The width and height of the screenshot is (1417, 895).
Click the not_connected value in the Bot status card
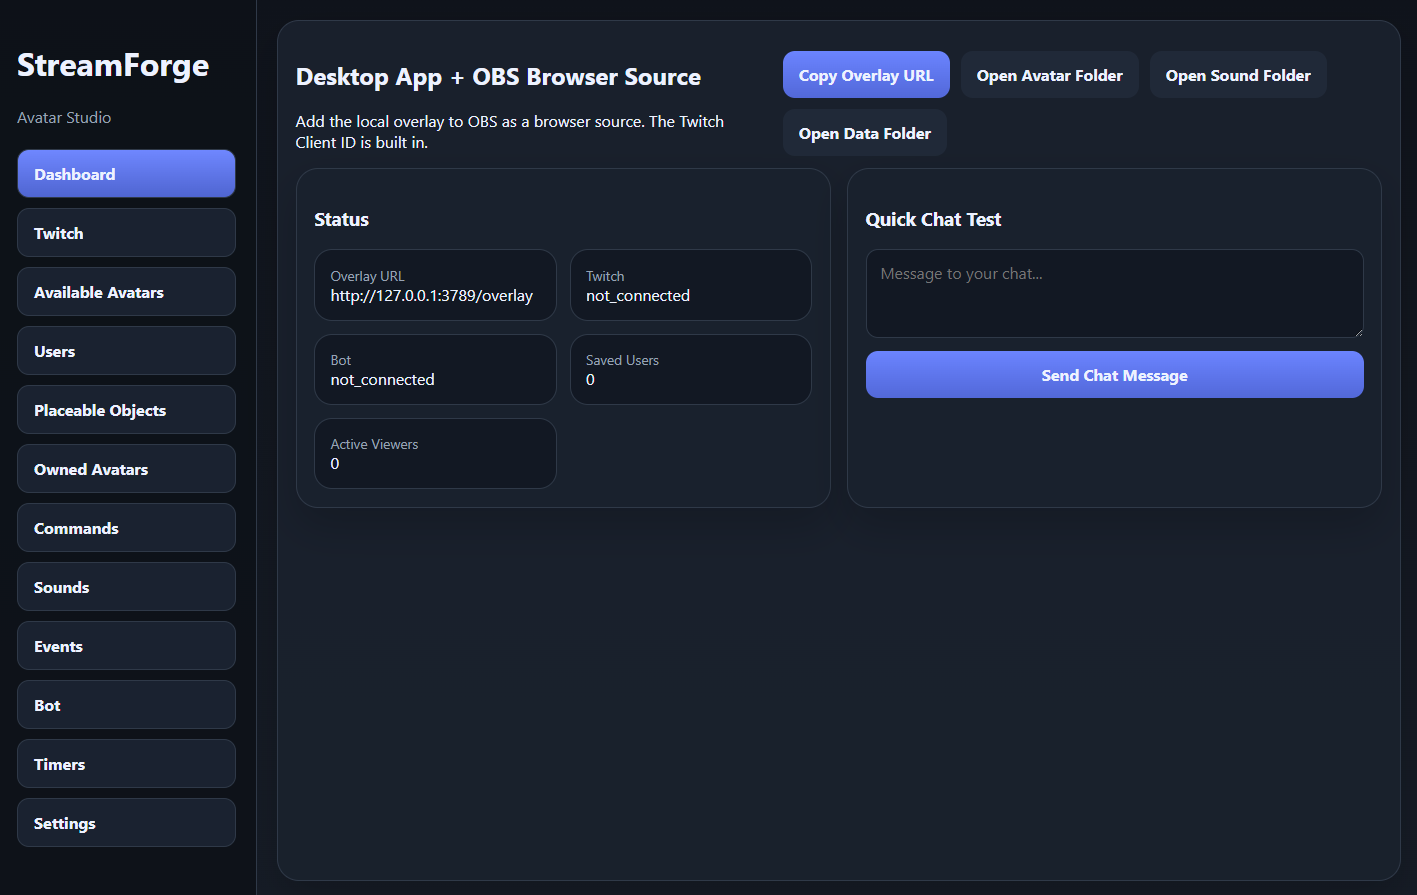pos(383,380)
